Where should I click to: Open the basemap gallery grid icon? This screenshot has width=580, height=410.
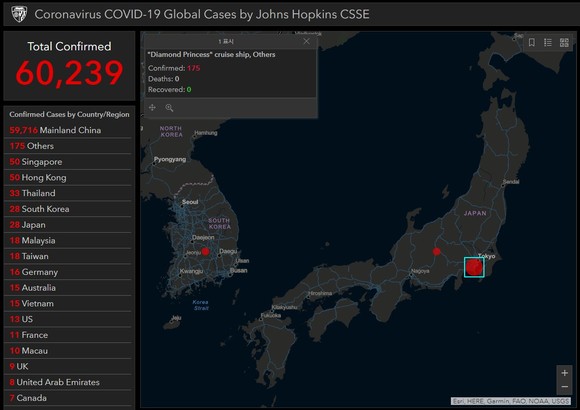point(564,43)
